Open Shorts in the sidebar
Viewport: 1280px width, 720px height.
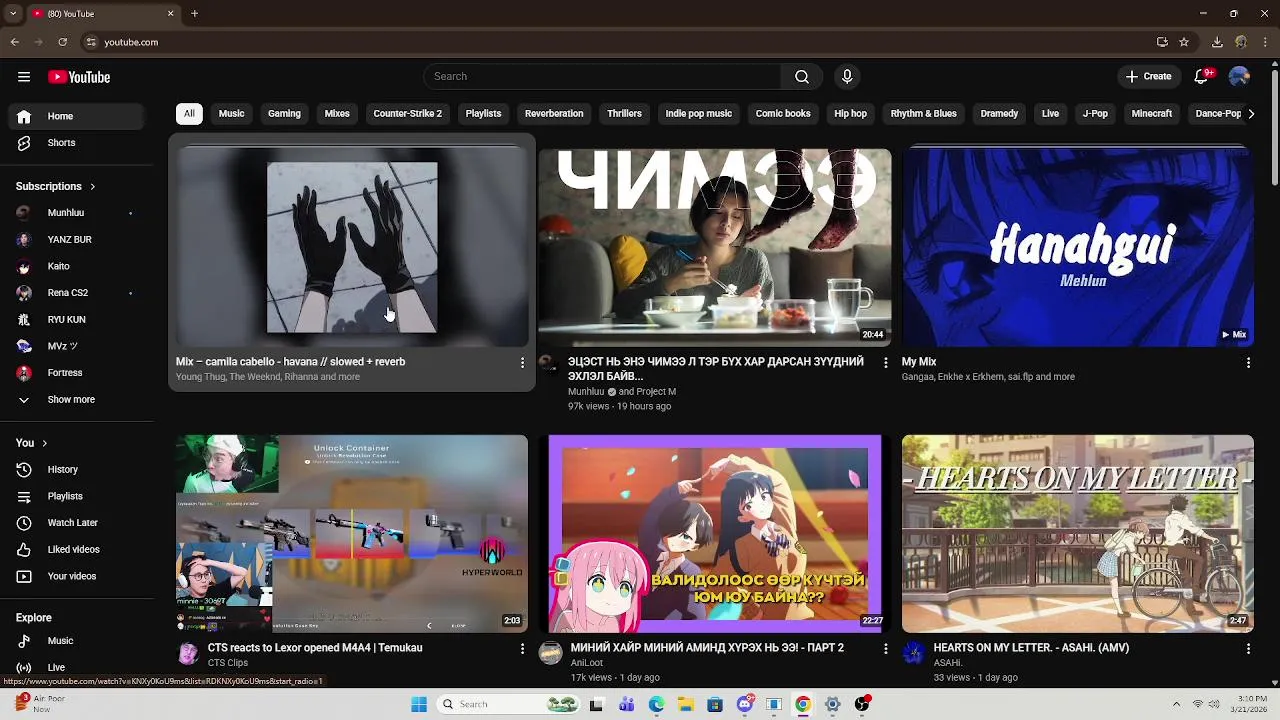point(77,143)
